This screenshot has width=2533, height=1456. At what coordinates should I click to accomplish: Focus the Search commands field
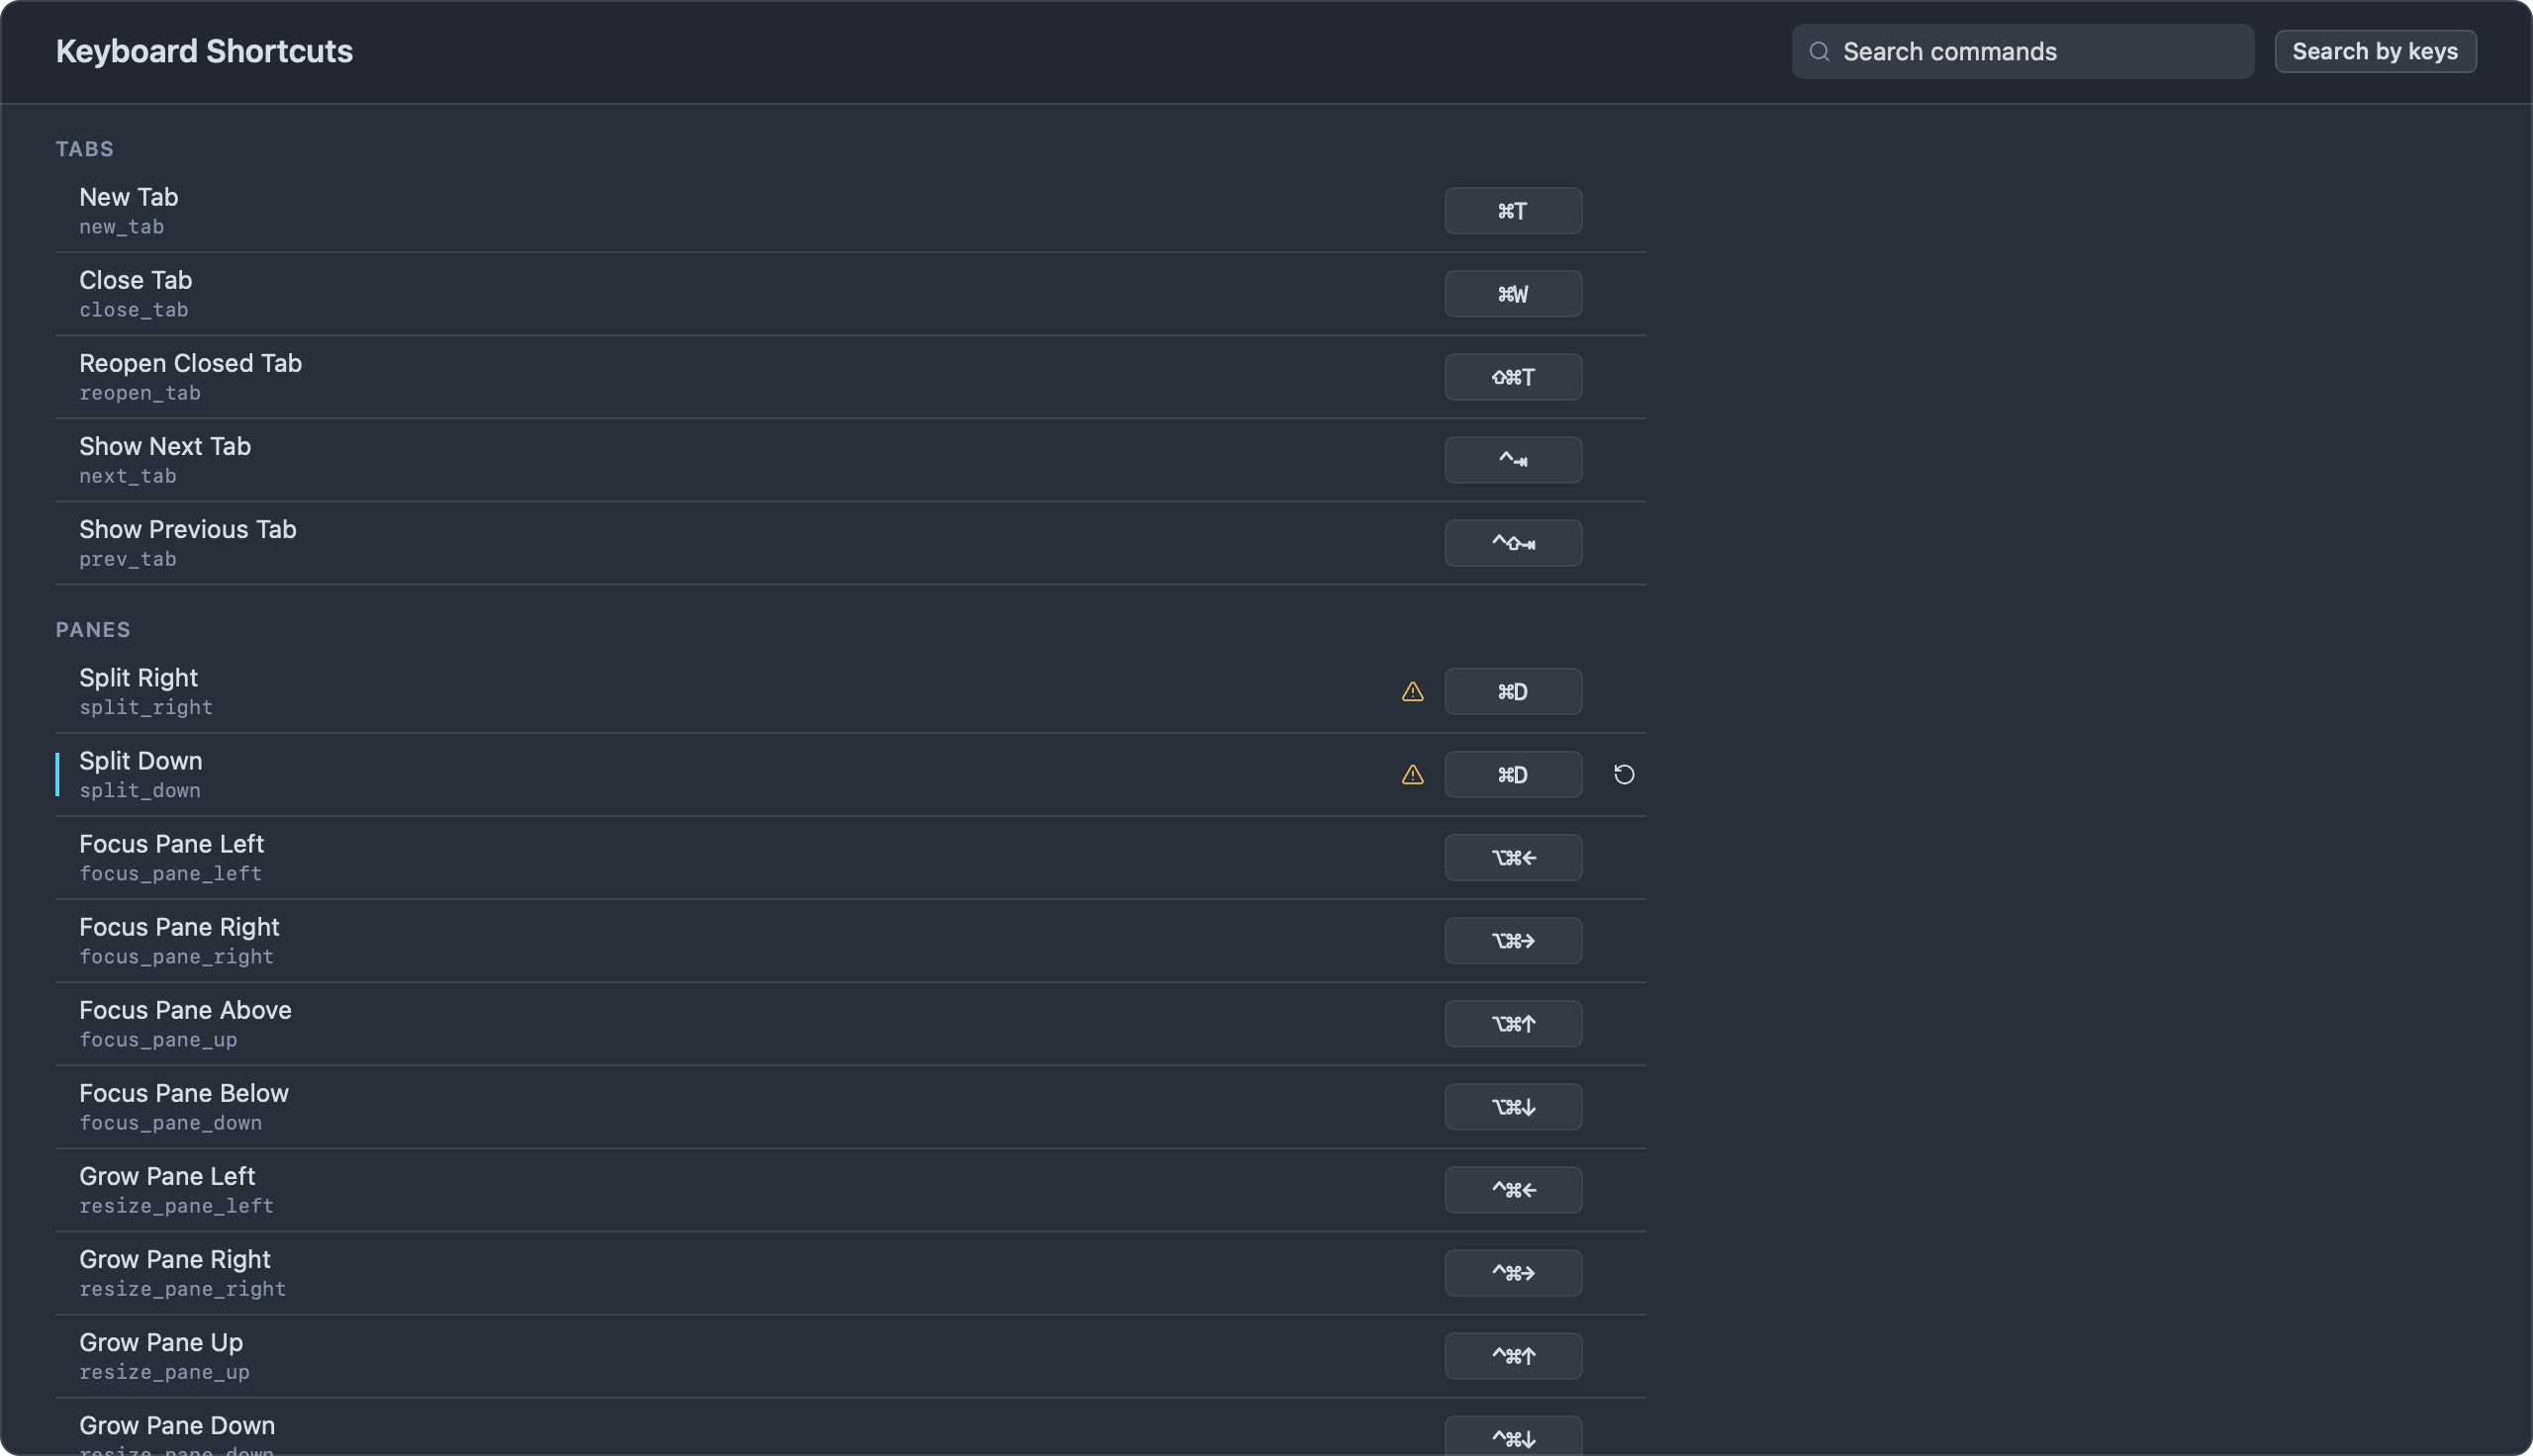[2022, 51]
